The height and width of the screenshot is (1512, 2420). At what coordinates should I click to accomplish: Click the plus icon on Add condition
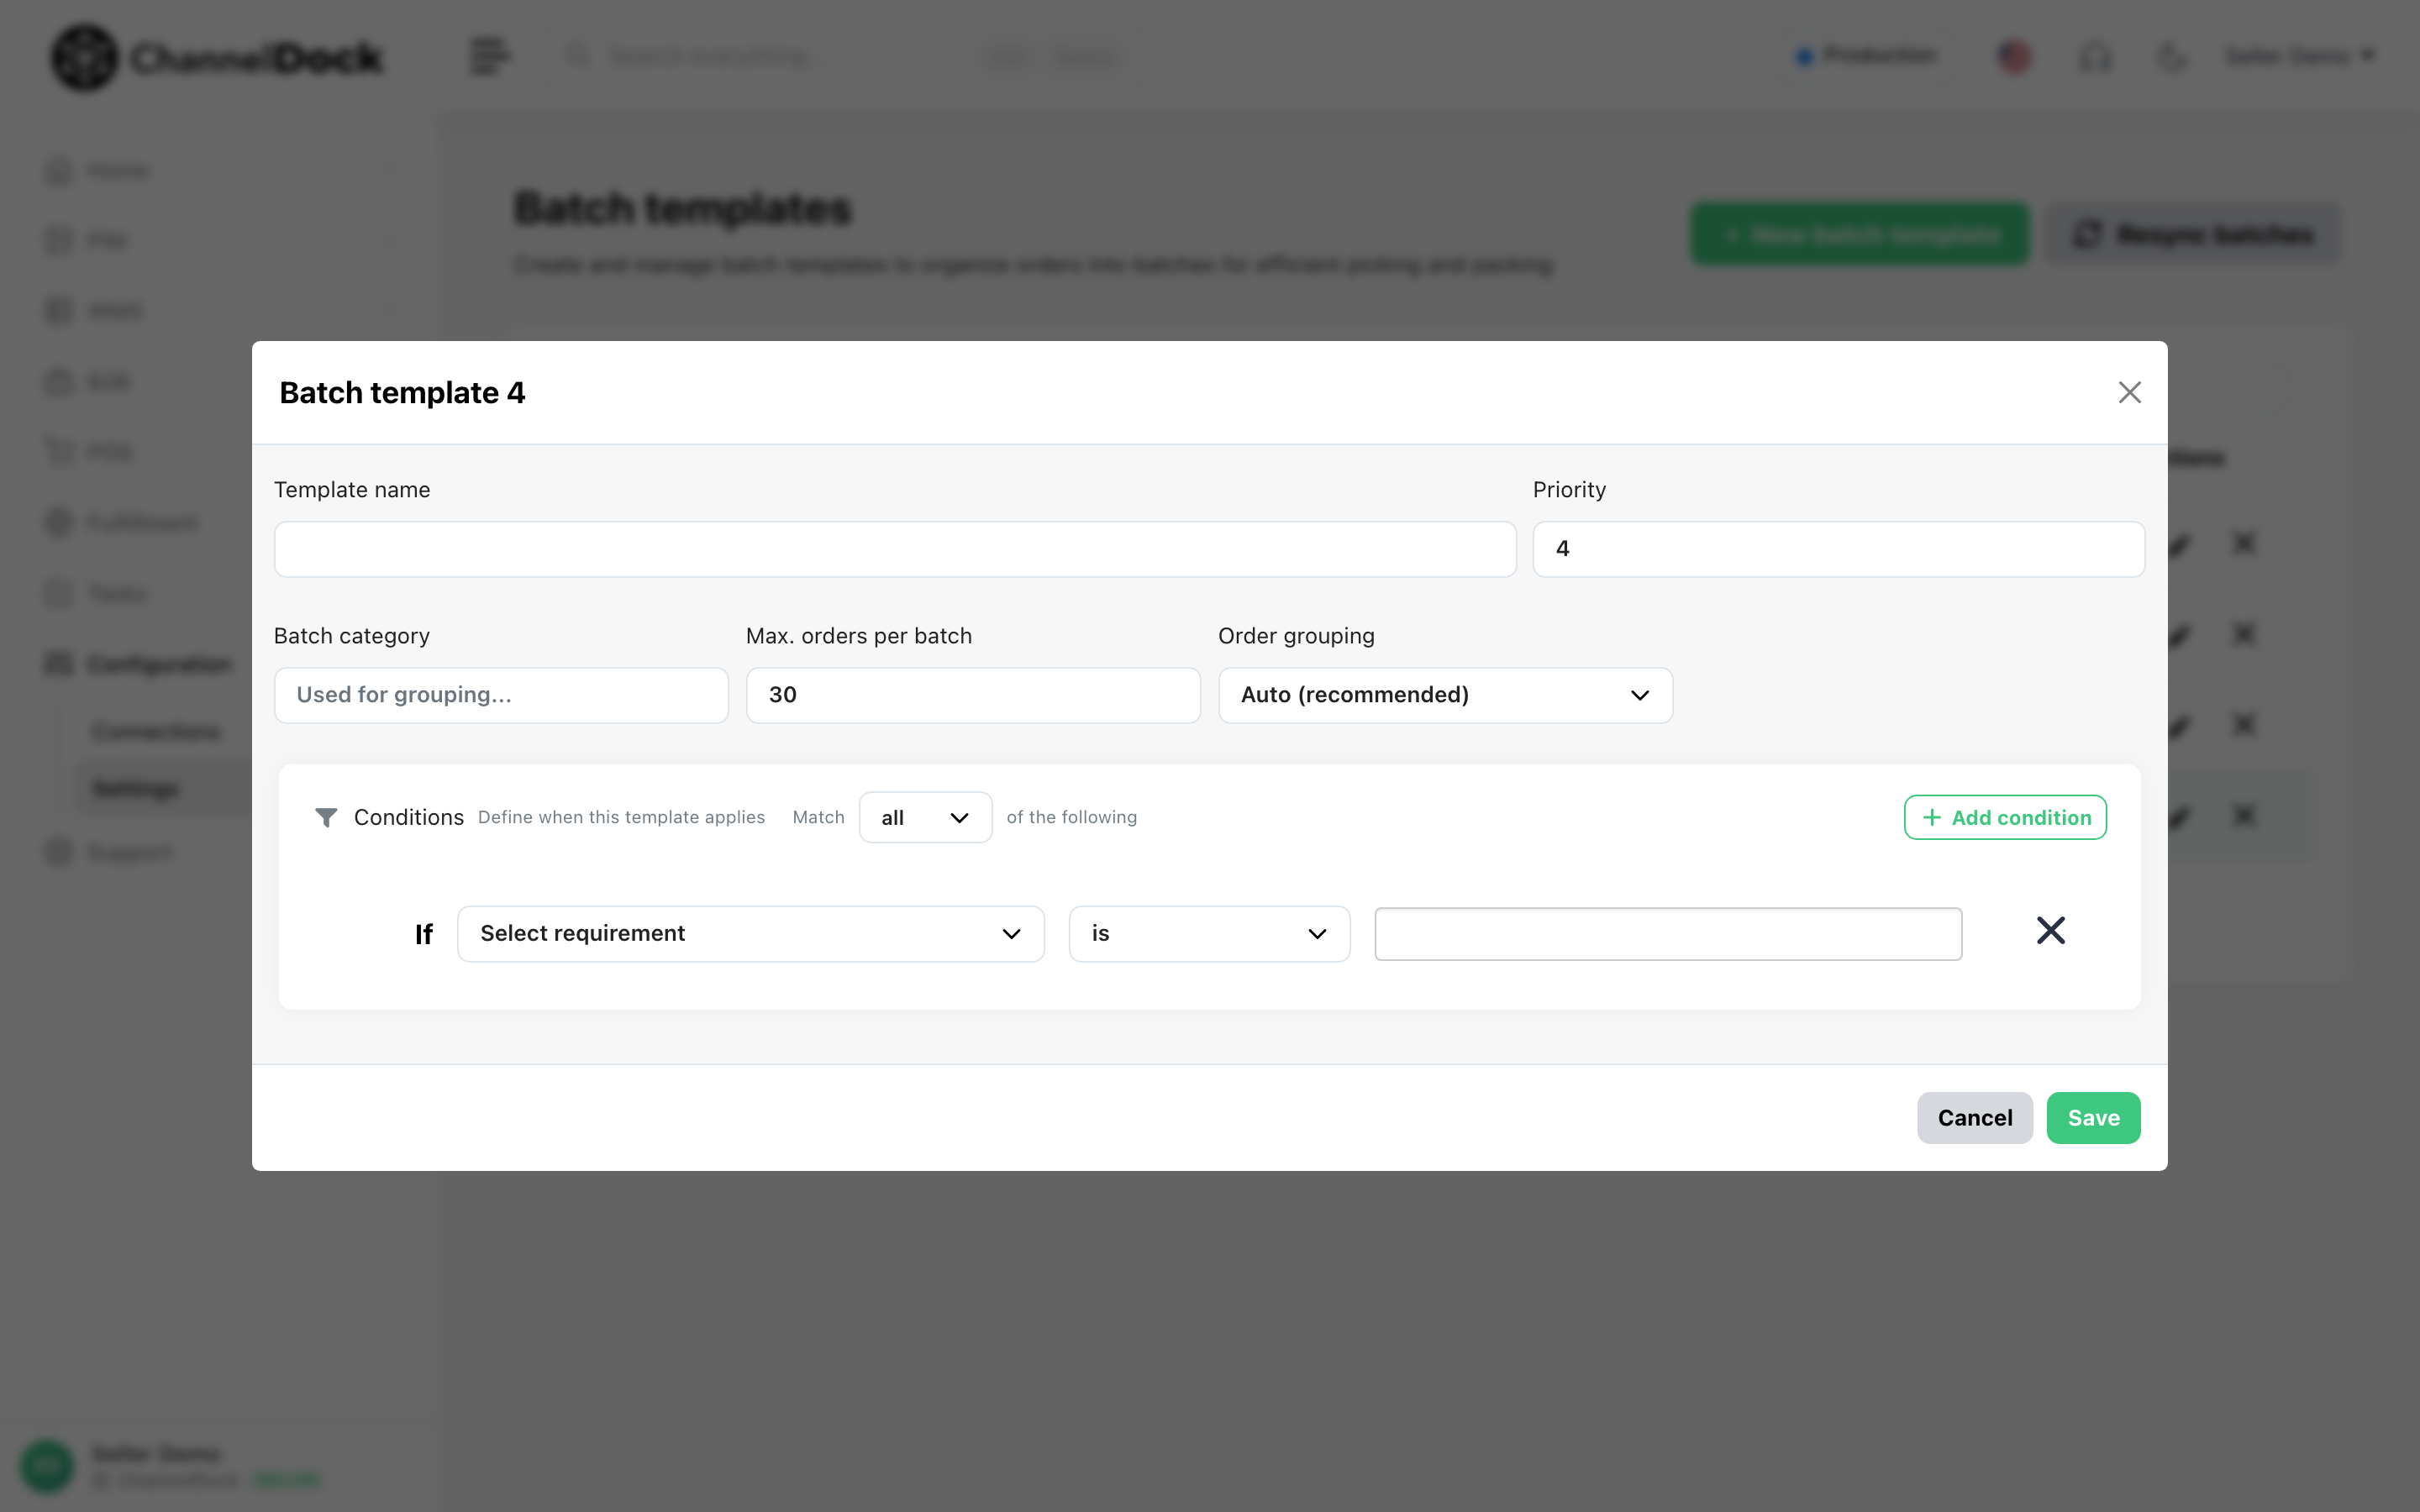[x=1932, y=817]
